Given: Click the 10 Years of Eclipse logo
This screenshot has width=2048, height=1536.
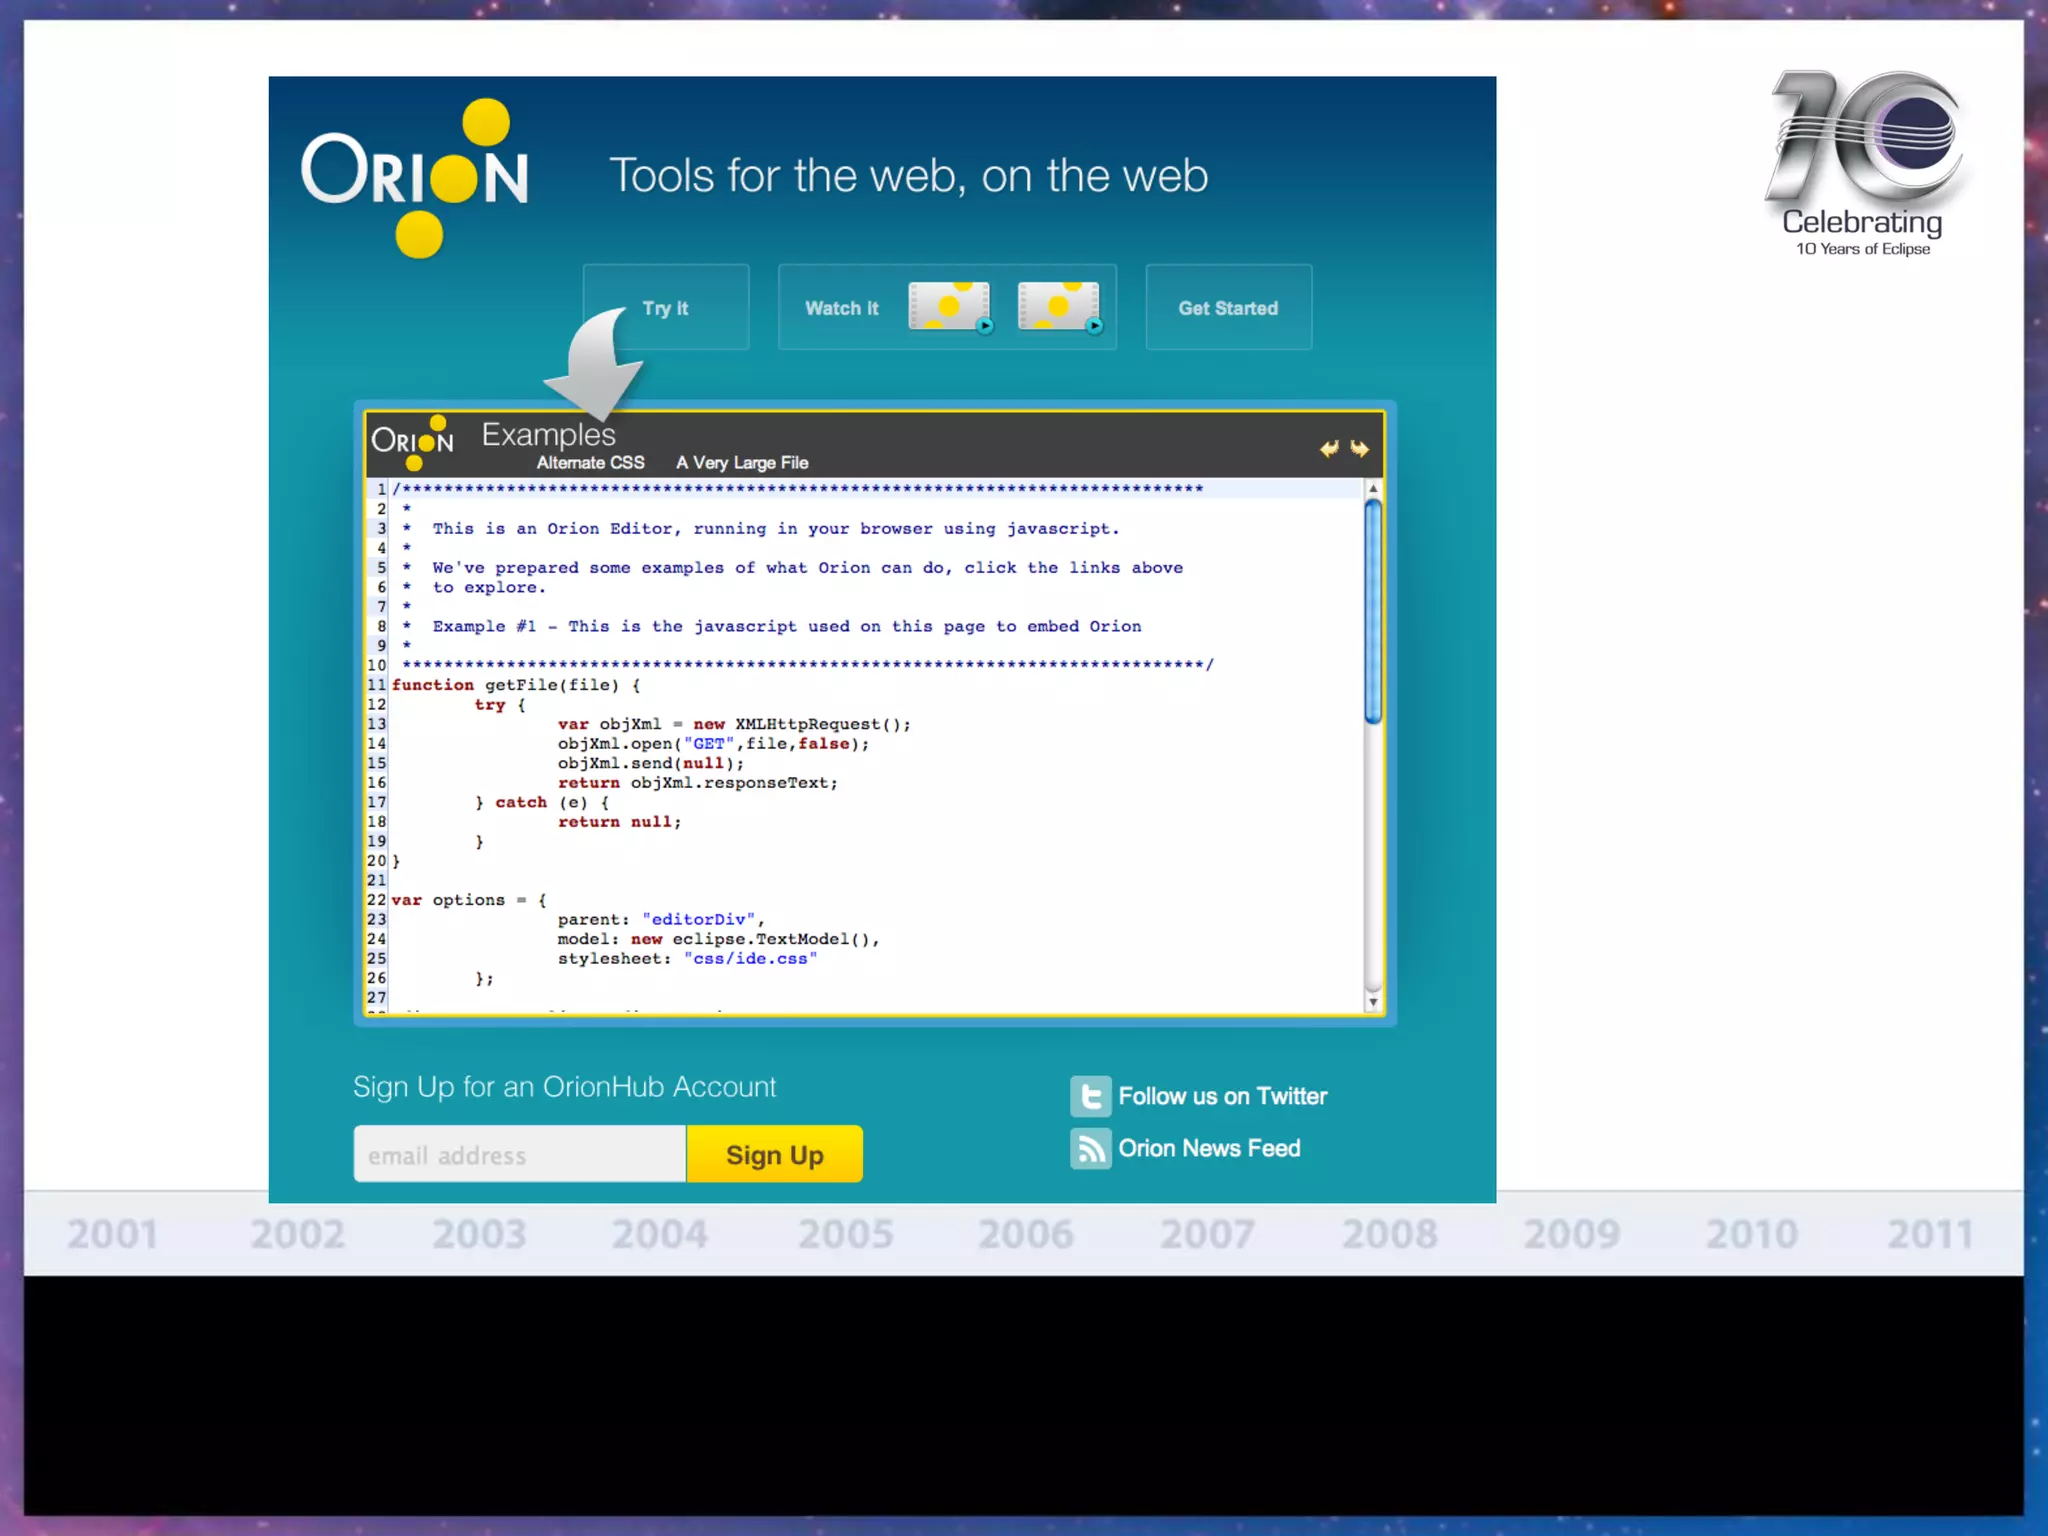Looking at the screenshot, I should [1864, 160].
